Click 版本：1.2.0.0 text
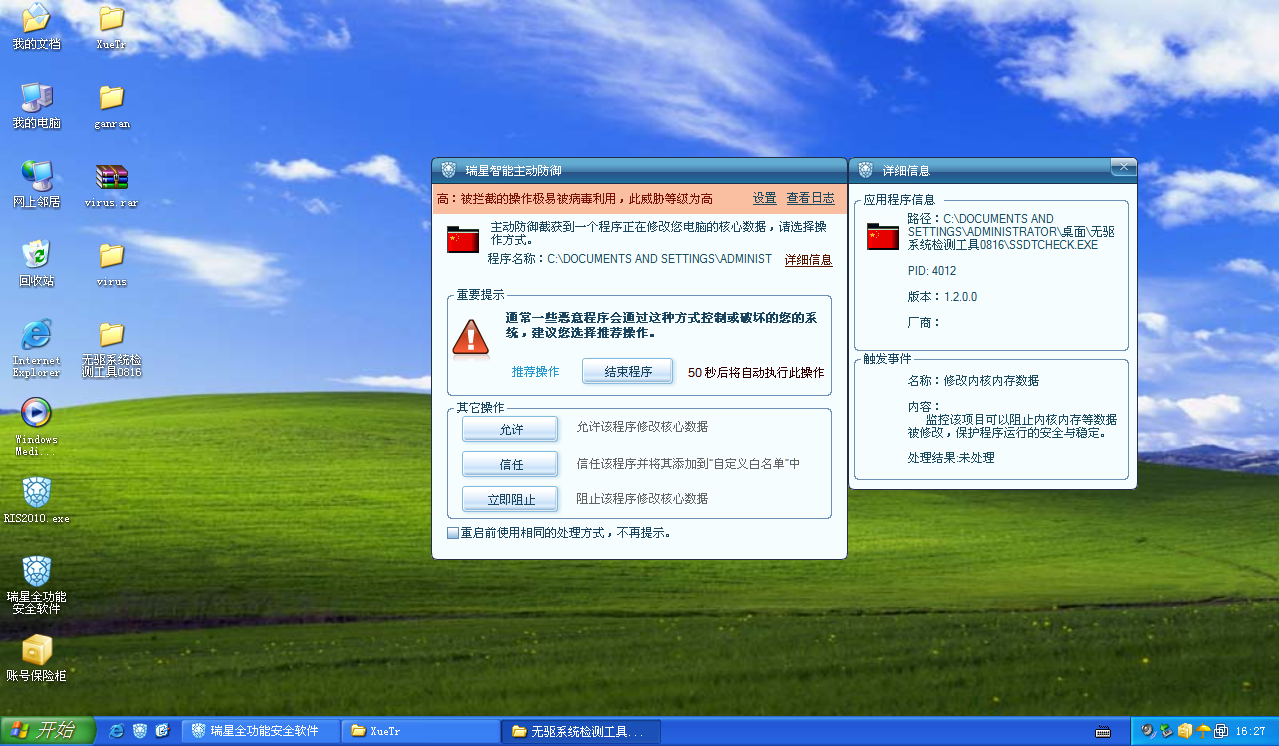1279x746 pixels. click(x=942, y=297)
